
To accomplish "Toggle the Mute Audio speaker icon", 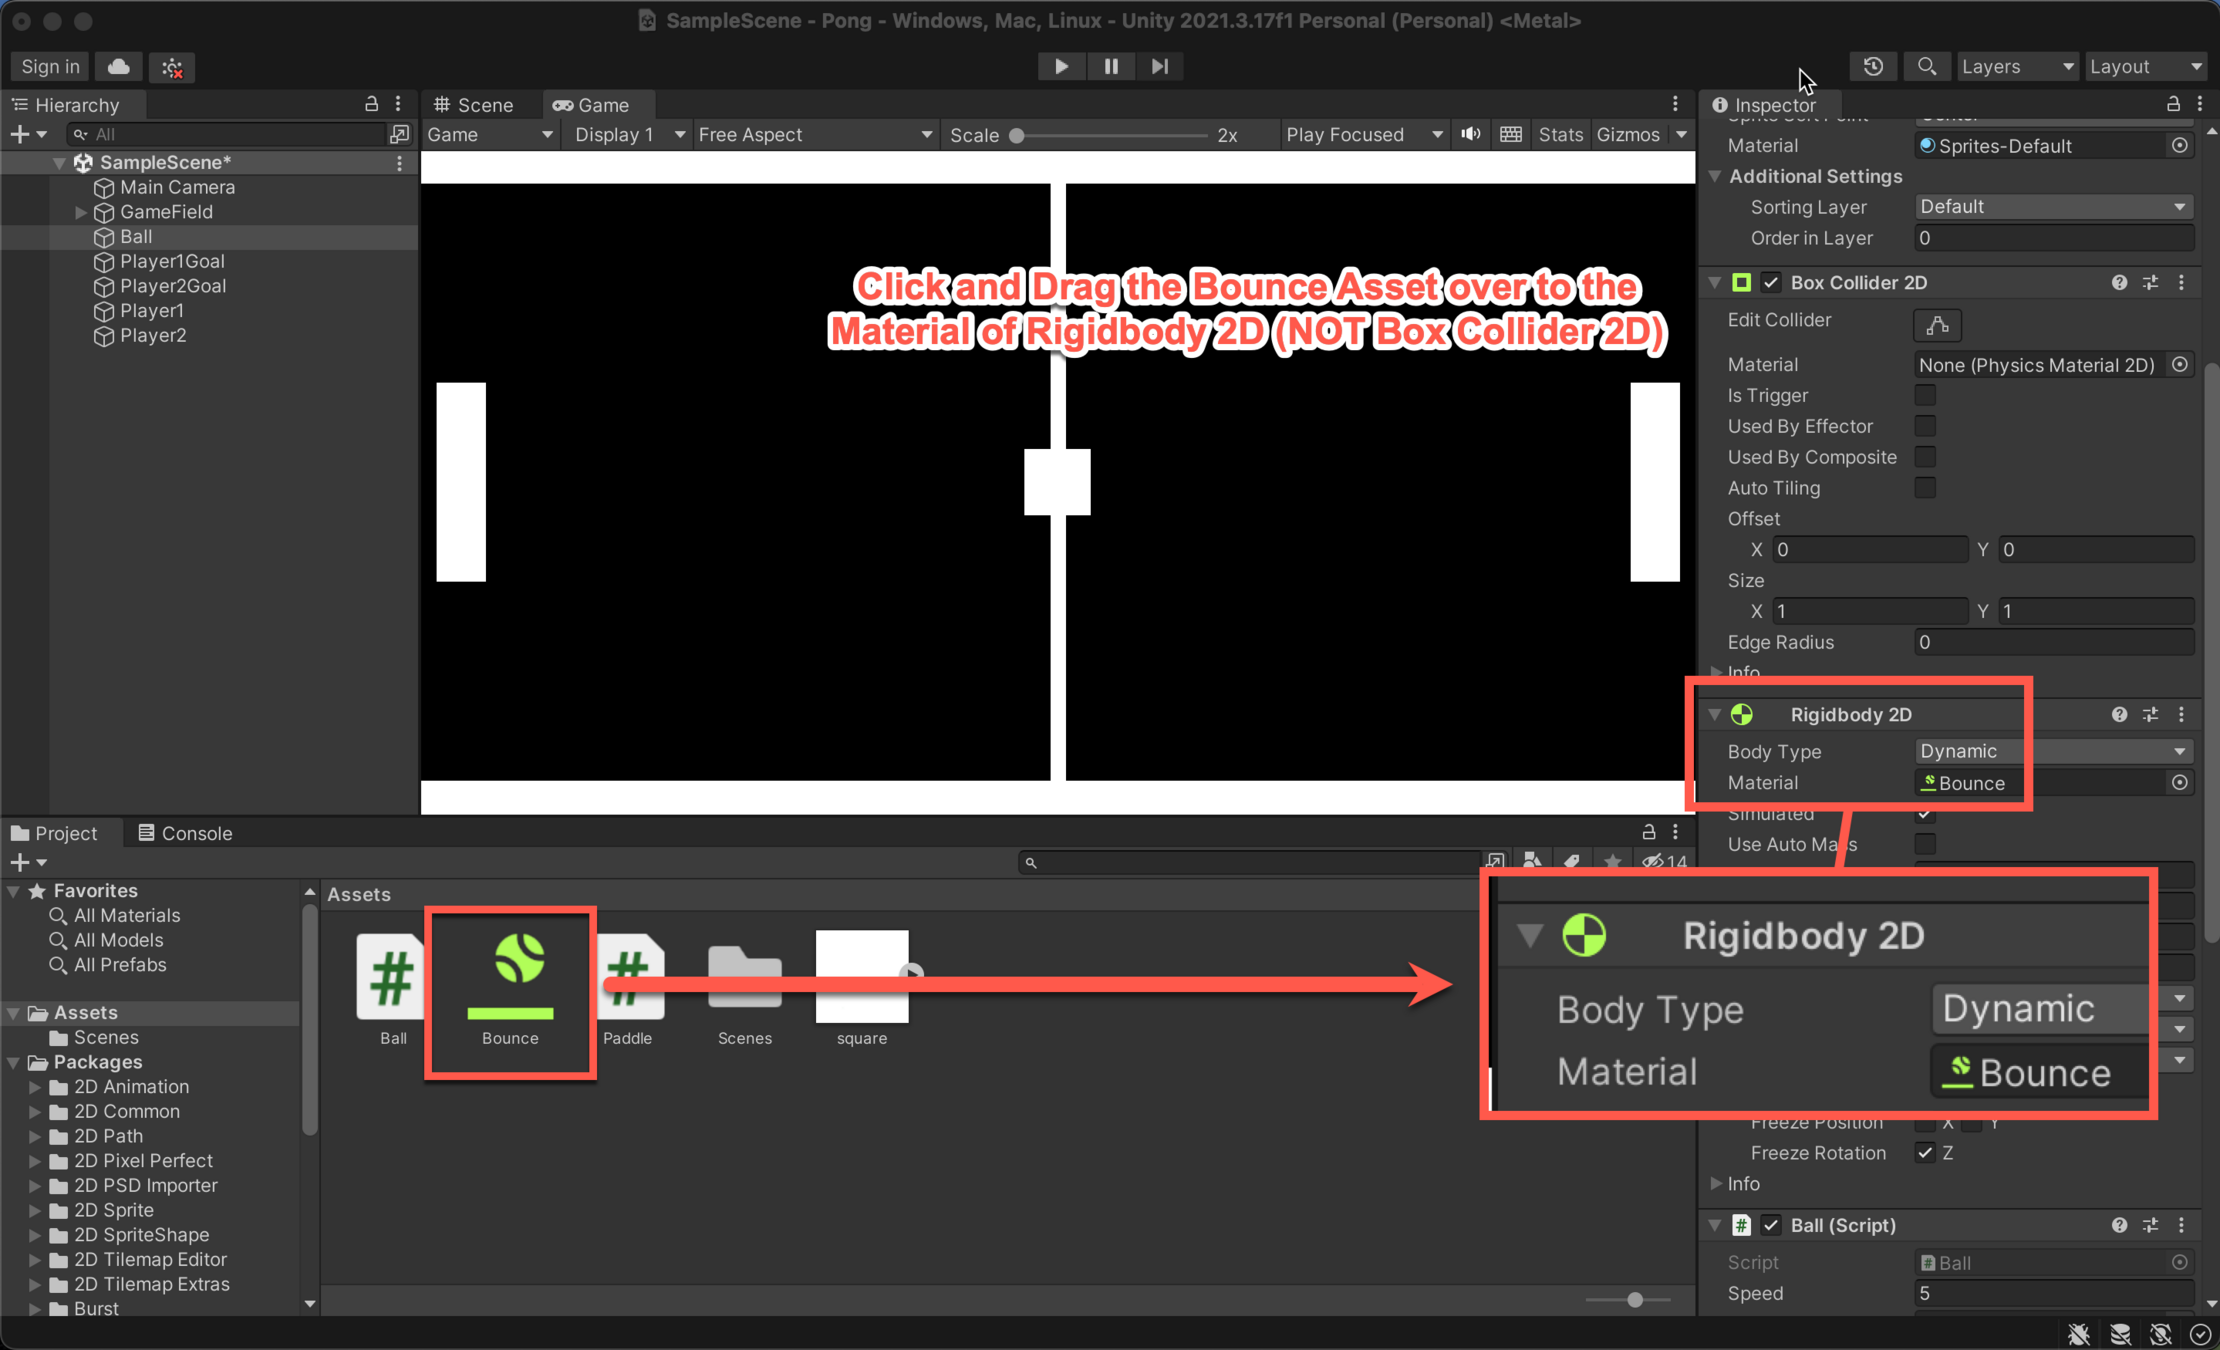I will pos(1470,134).
